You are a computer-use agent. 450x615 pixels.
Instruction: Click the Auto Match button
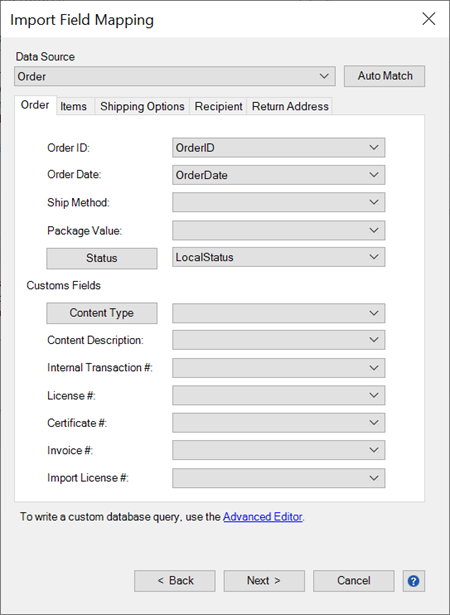pos(384,76)
